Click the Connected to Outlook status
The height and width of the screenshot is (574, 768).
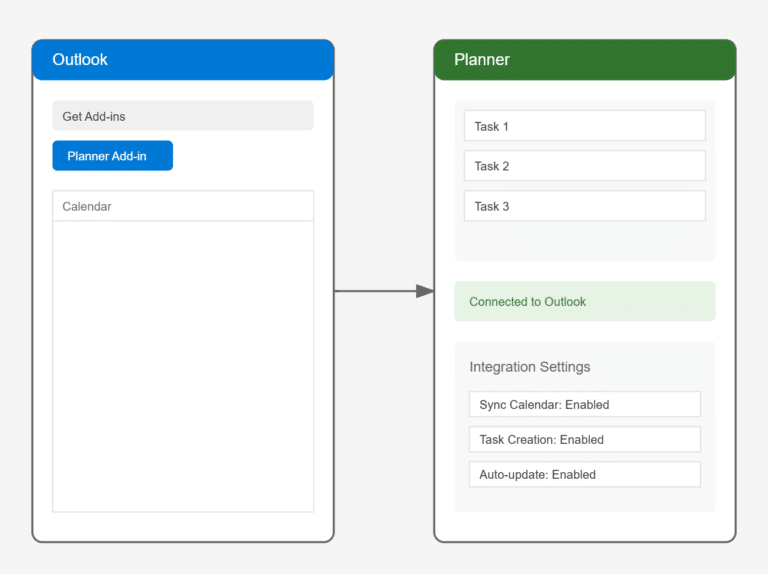tap(585, 301)
